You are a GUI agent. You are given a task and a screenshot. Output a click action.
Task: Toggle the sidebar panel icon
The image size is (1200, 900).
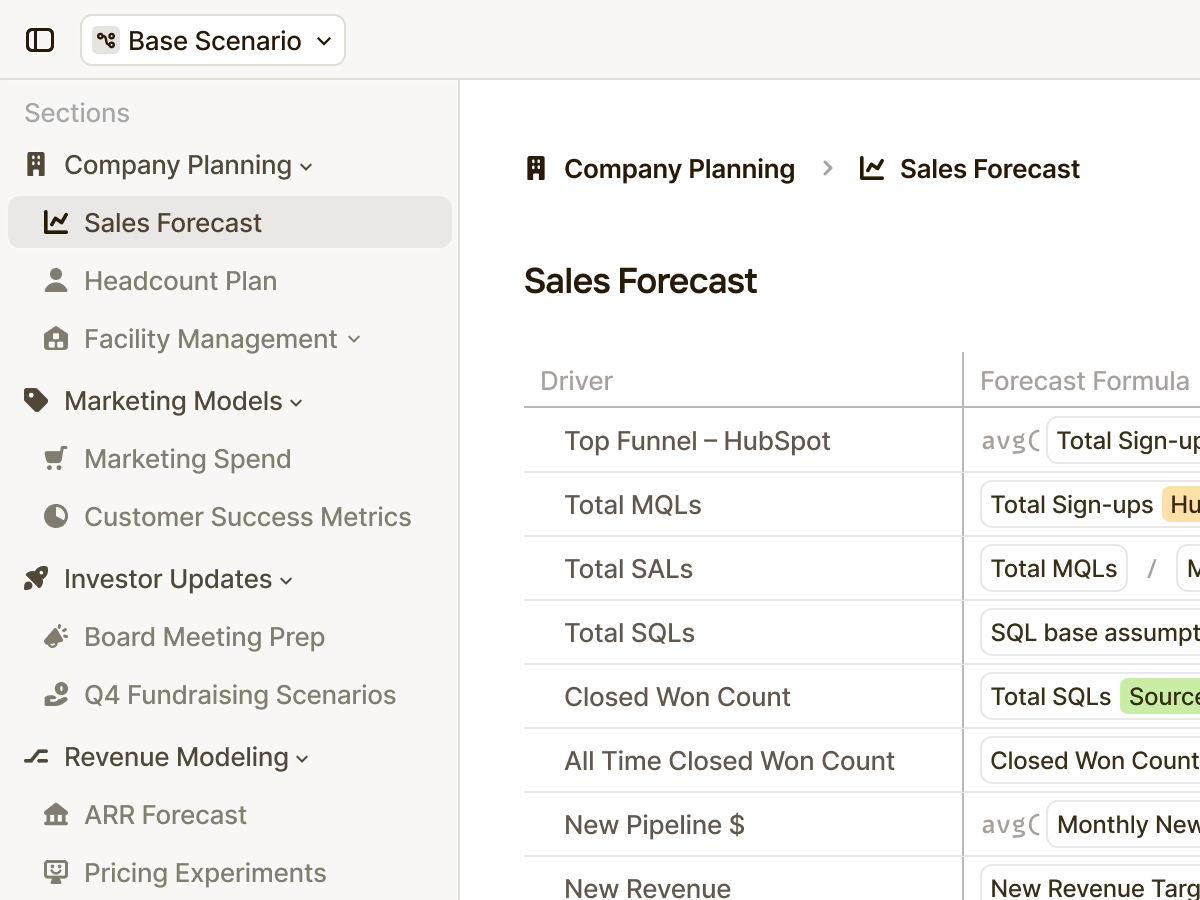[40, 40]
